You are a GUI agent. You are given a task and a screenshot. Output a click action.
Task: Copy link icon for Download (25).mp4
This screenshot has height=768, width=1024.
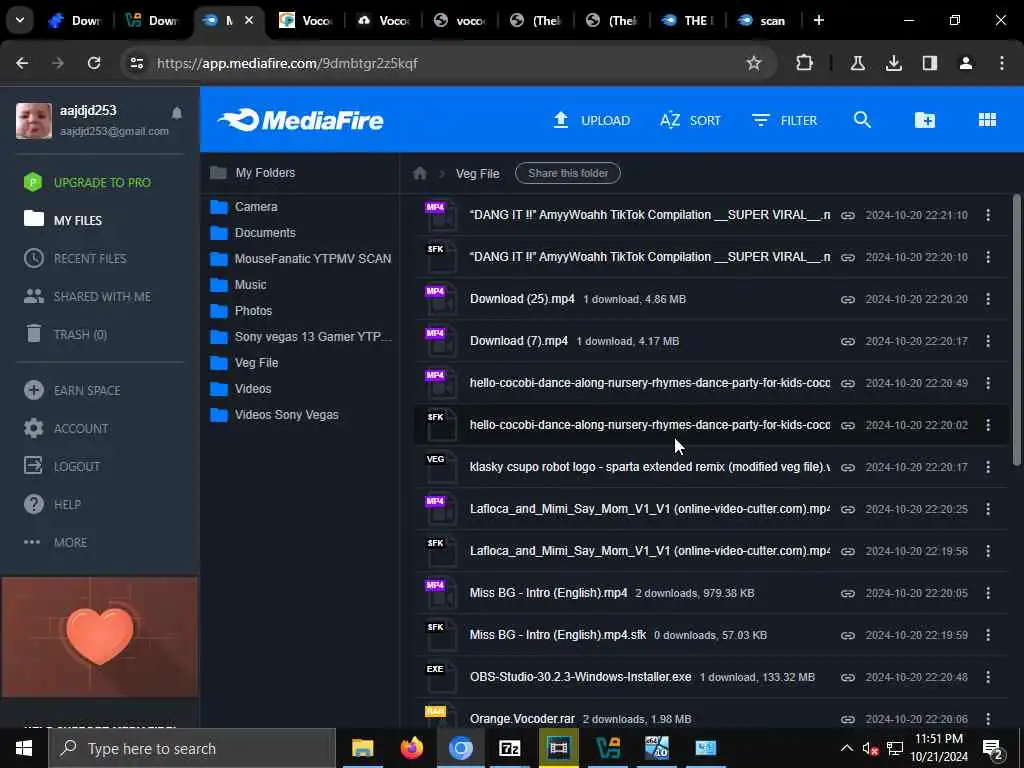pos(848,299)
